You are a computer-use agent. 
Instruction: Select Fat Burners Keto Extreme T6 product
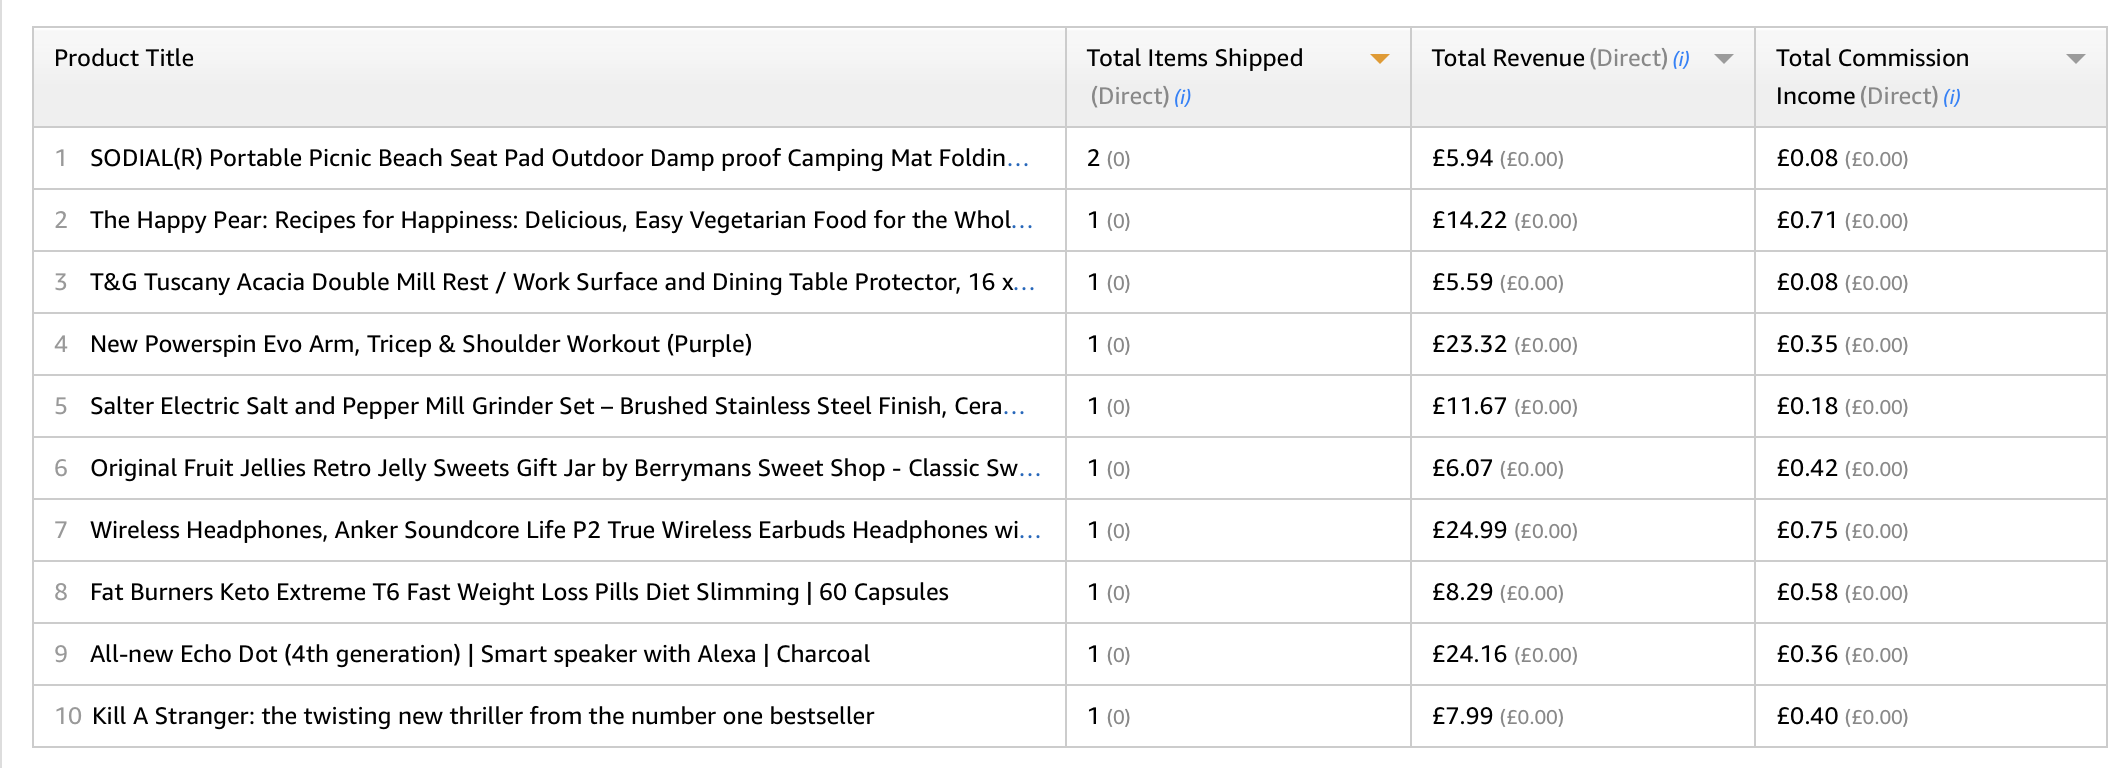coord(519,592)
